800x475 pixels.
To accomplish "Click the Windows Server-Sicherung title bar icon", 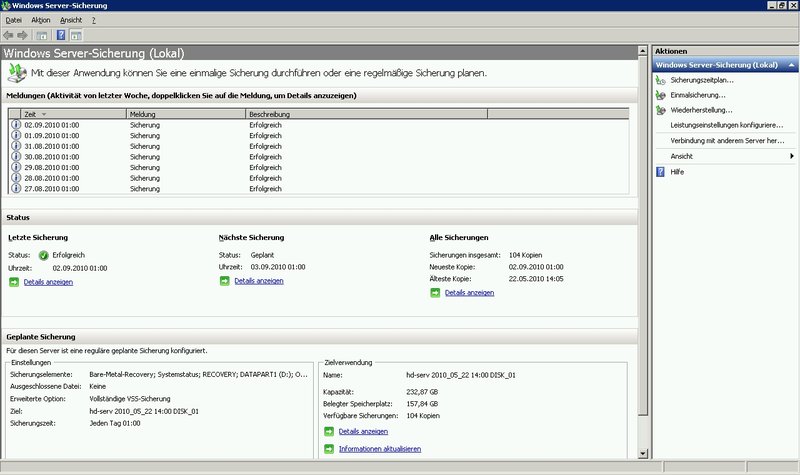I will tap(6, 6).
